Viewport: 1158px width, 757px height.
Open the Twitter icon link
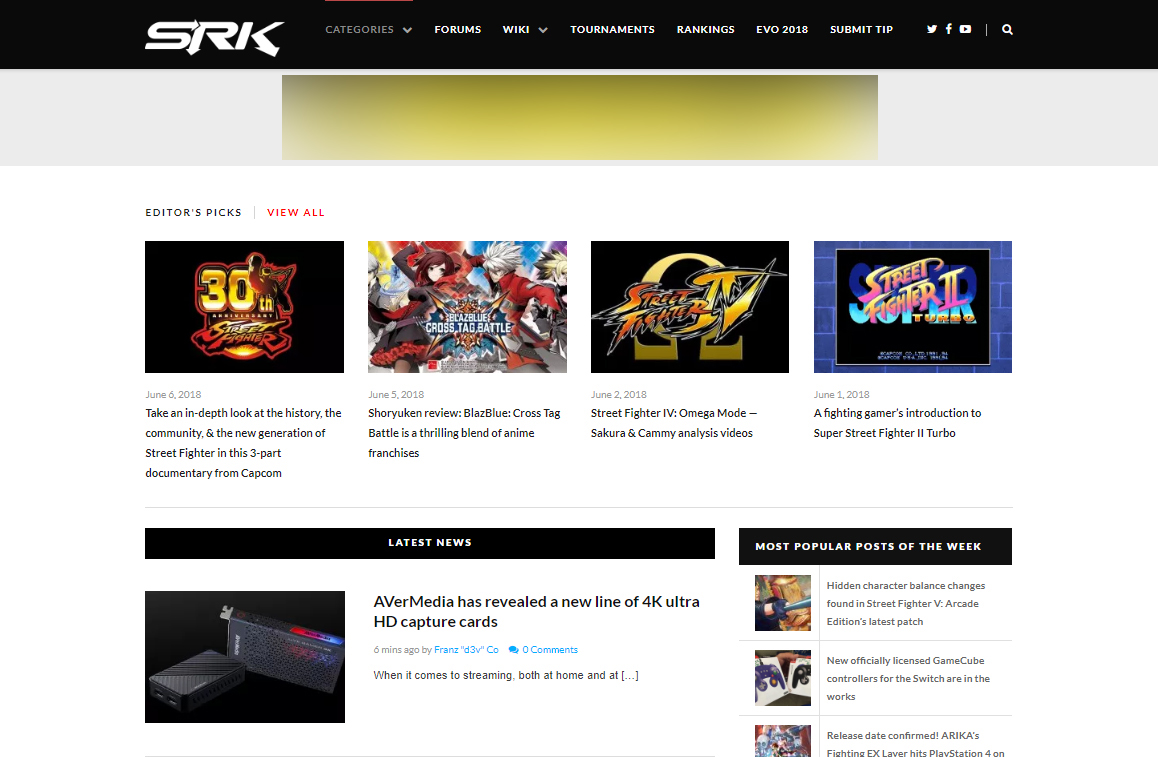[x=932, y=30]
